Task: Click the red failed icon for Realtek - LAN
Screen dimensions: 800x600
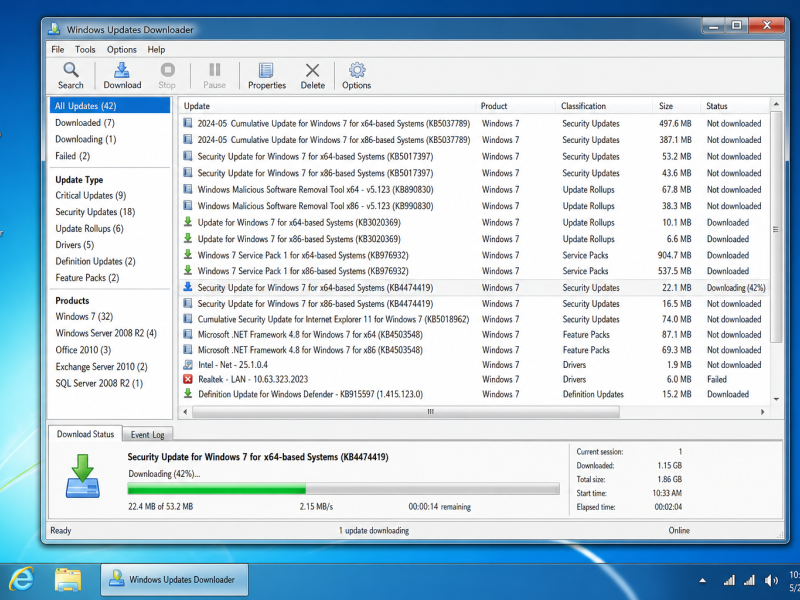Action: pos(188,379)
